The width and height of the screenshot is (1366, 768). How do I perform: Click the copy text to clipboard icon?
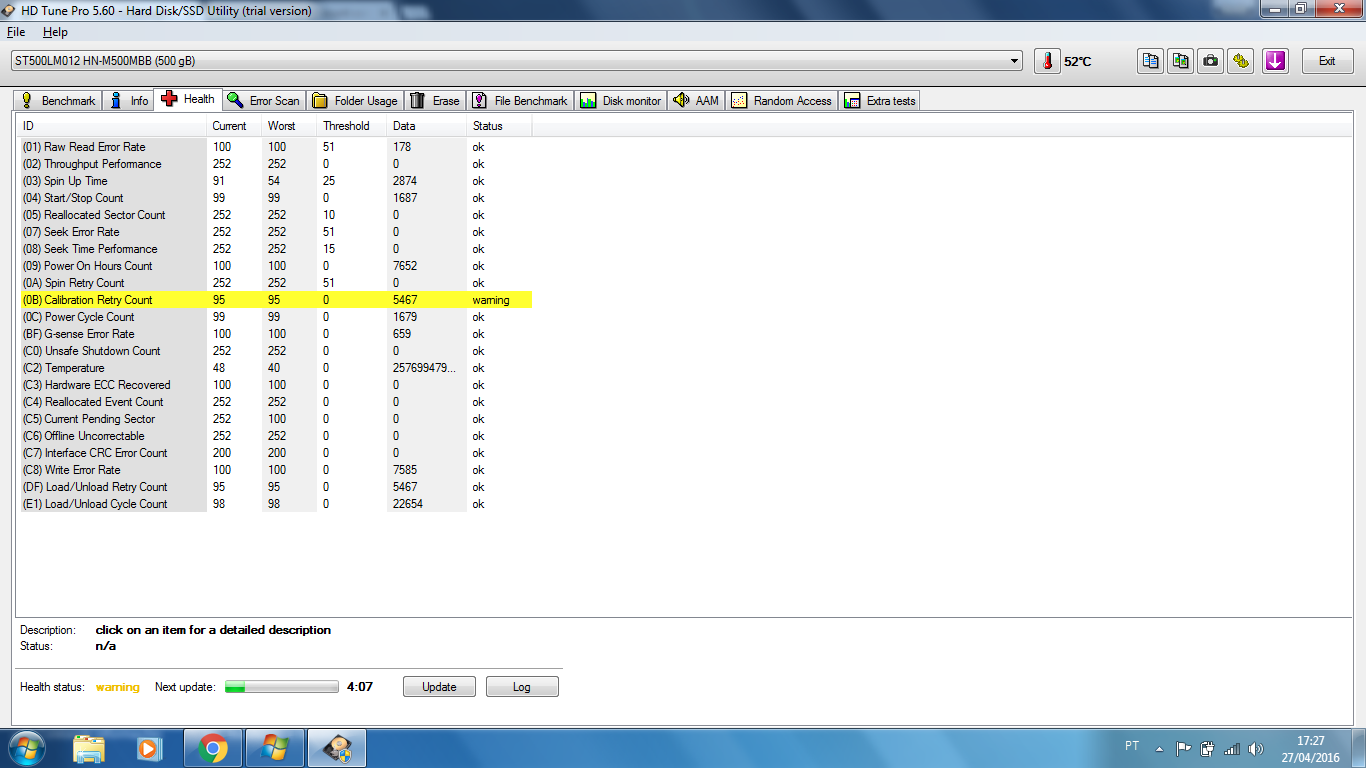tap(1151, 61)
